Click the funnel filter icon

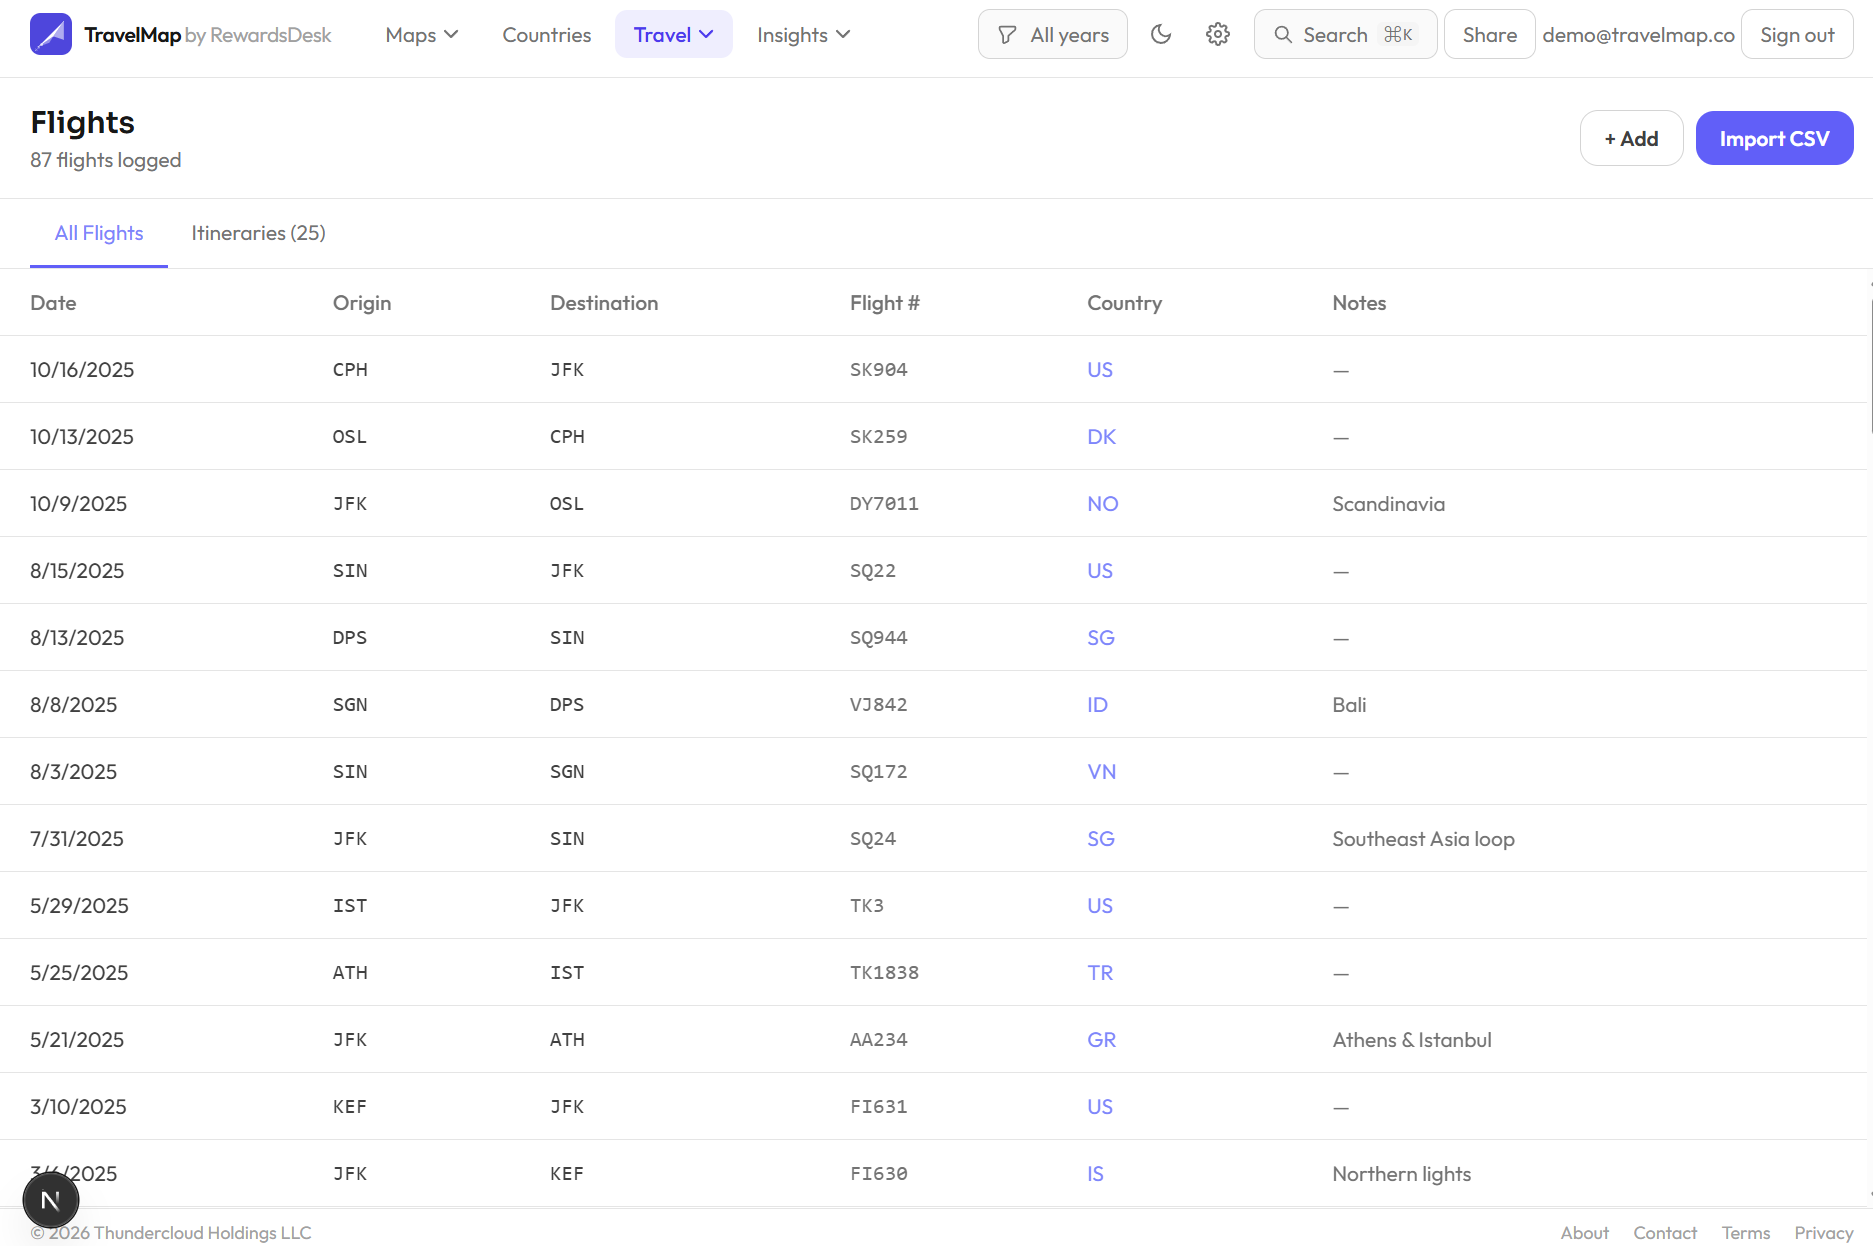[1007, 35]
